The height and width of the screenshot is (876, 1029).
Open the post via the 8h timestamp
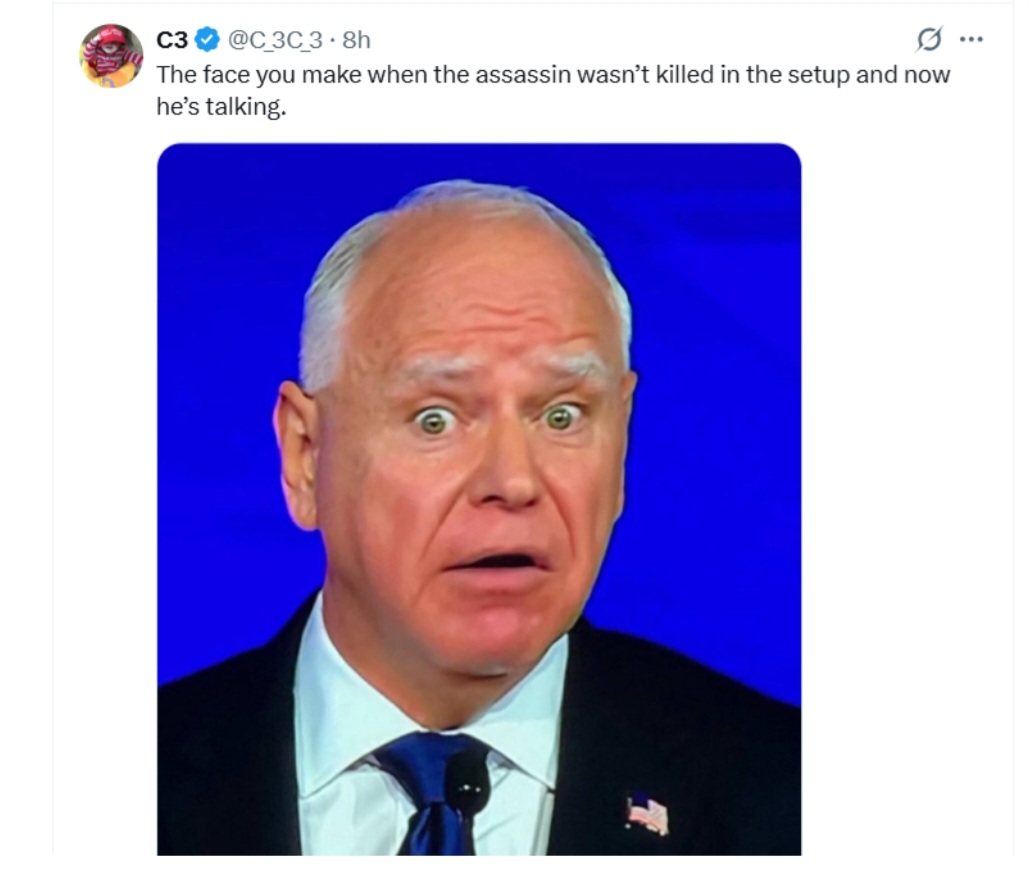[356, 40]
